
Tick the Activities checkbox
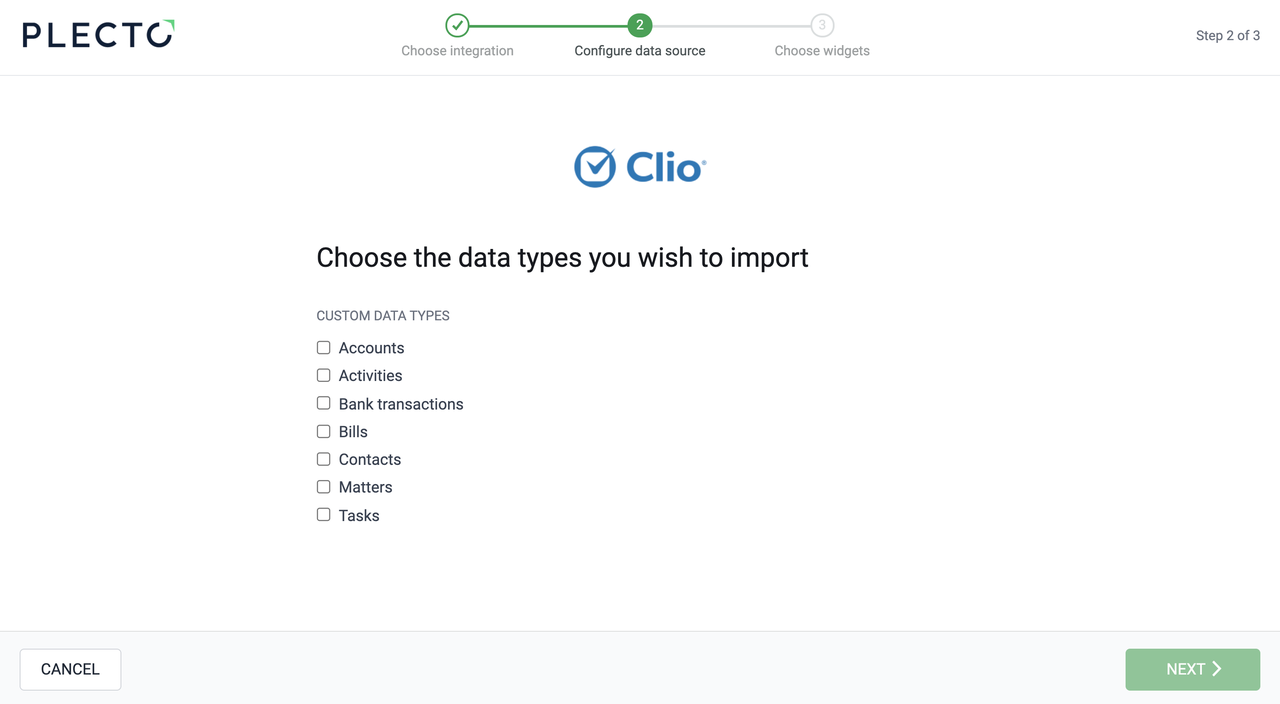(x=324, y=376)
